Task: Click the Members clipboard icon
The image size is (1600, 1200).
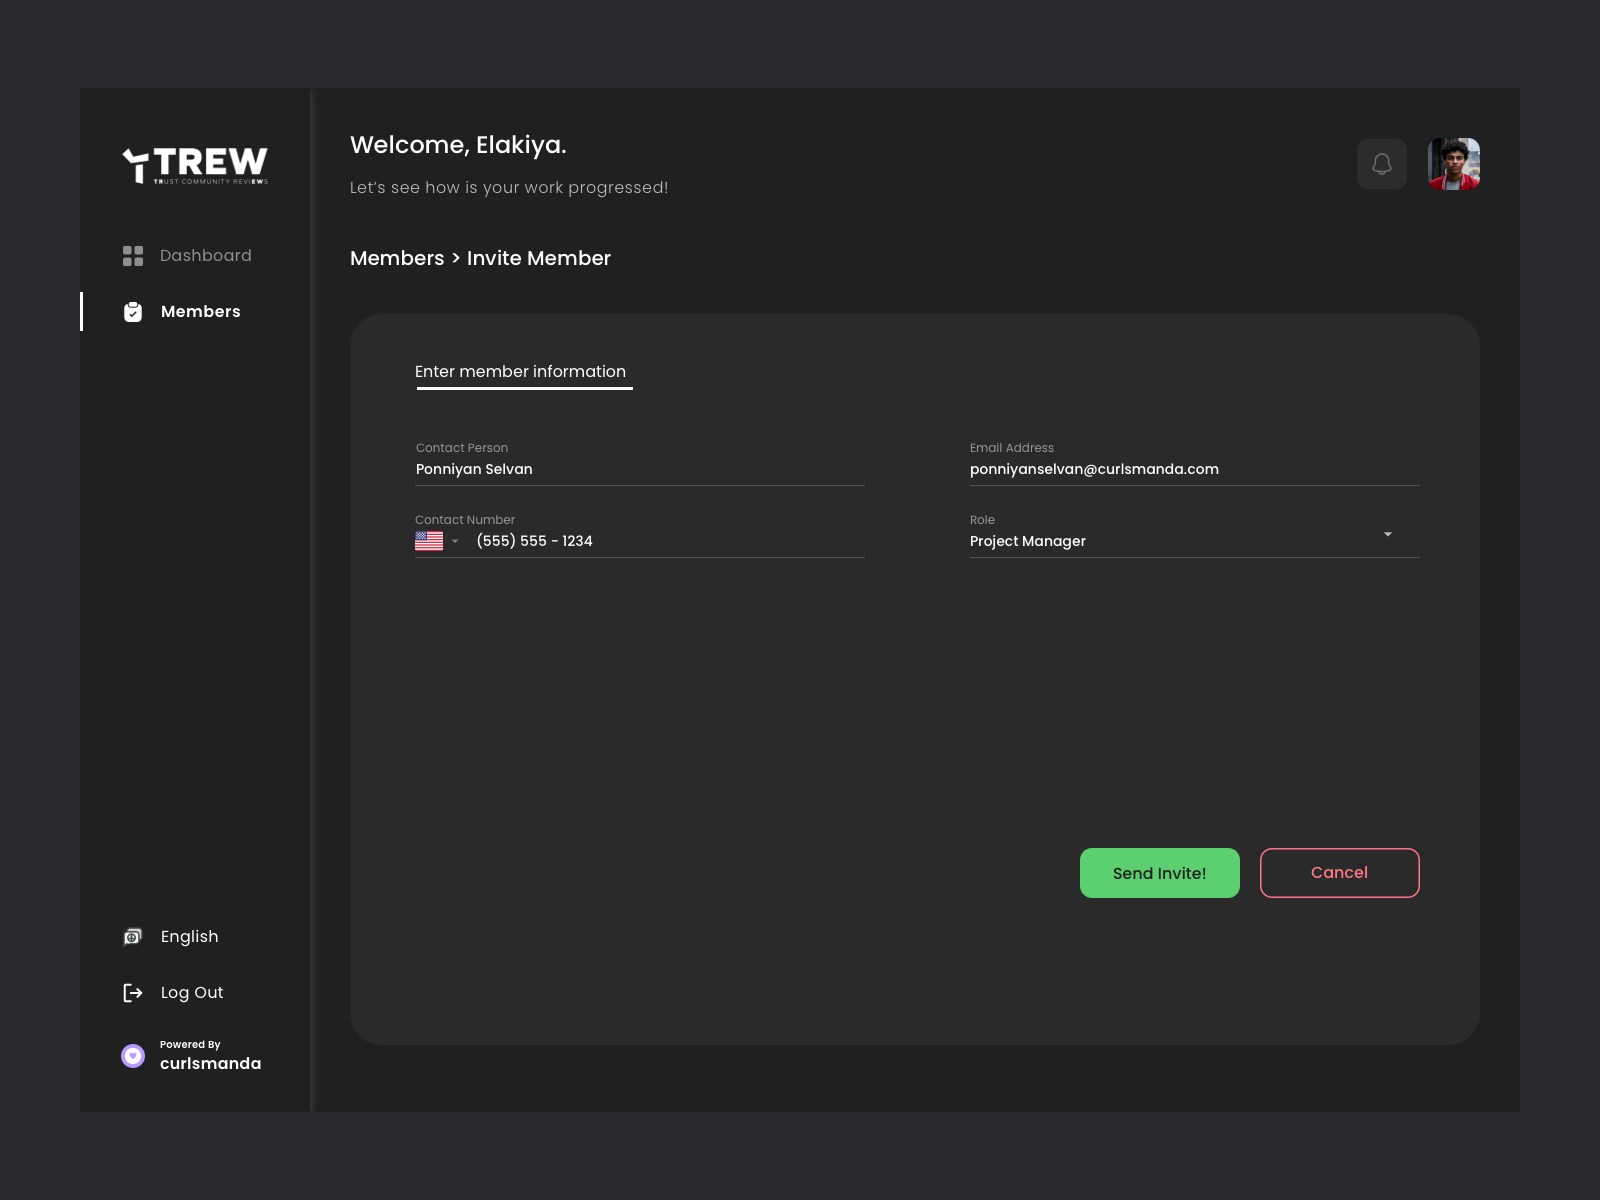Action: click(x=133, y=312)
